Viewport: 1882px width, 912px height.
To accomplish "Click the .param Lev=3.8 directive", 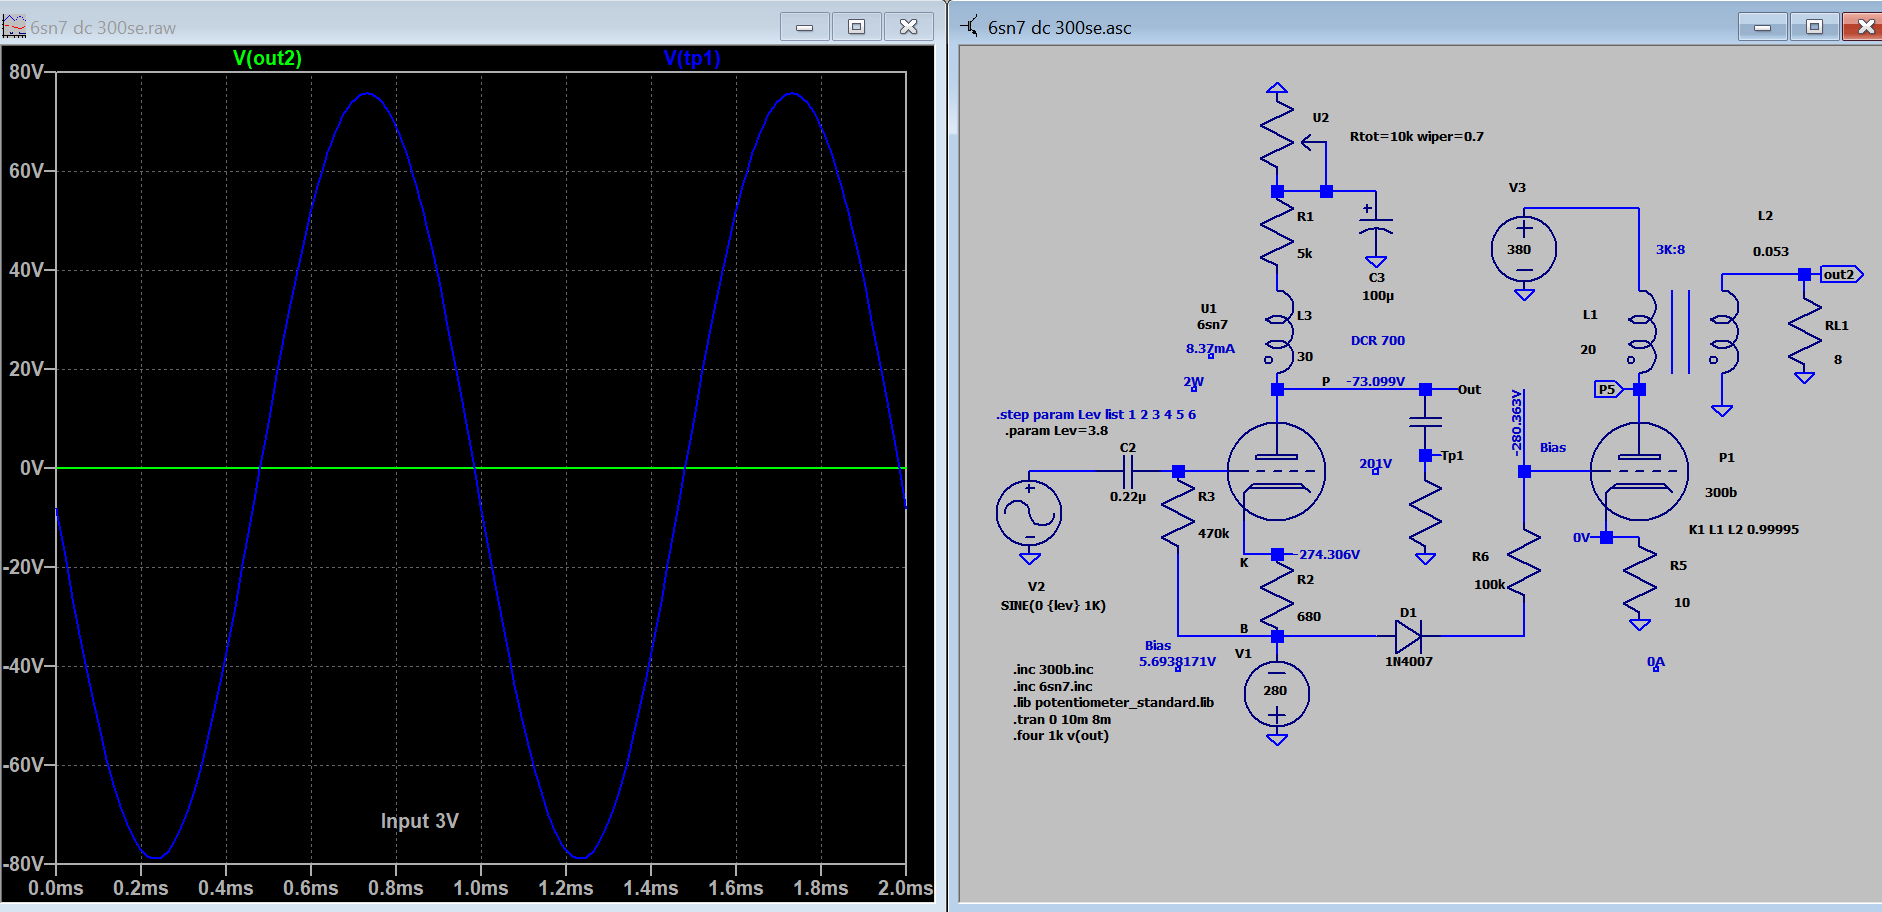I will [1056, 431].
